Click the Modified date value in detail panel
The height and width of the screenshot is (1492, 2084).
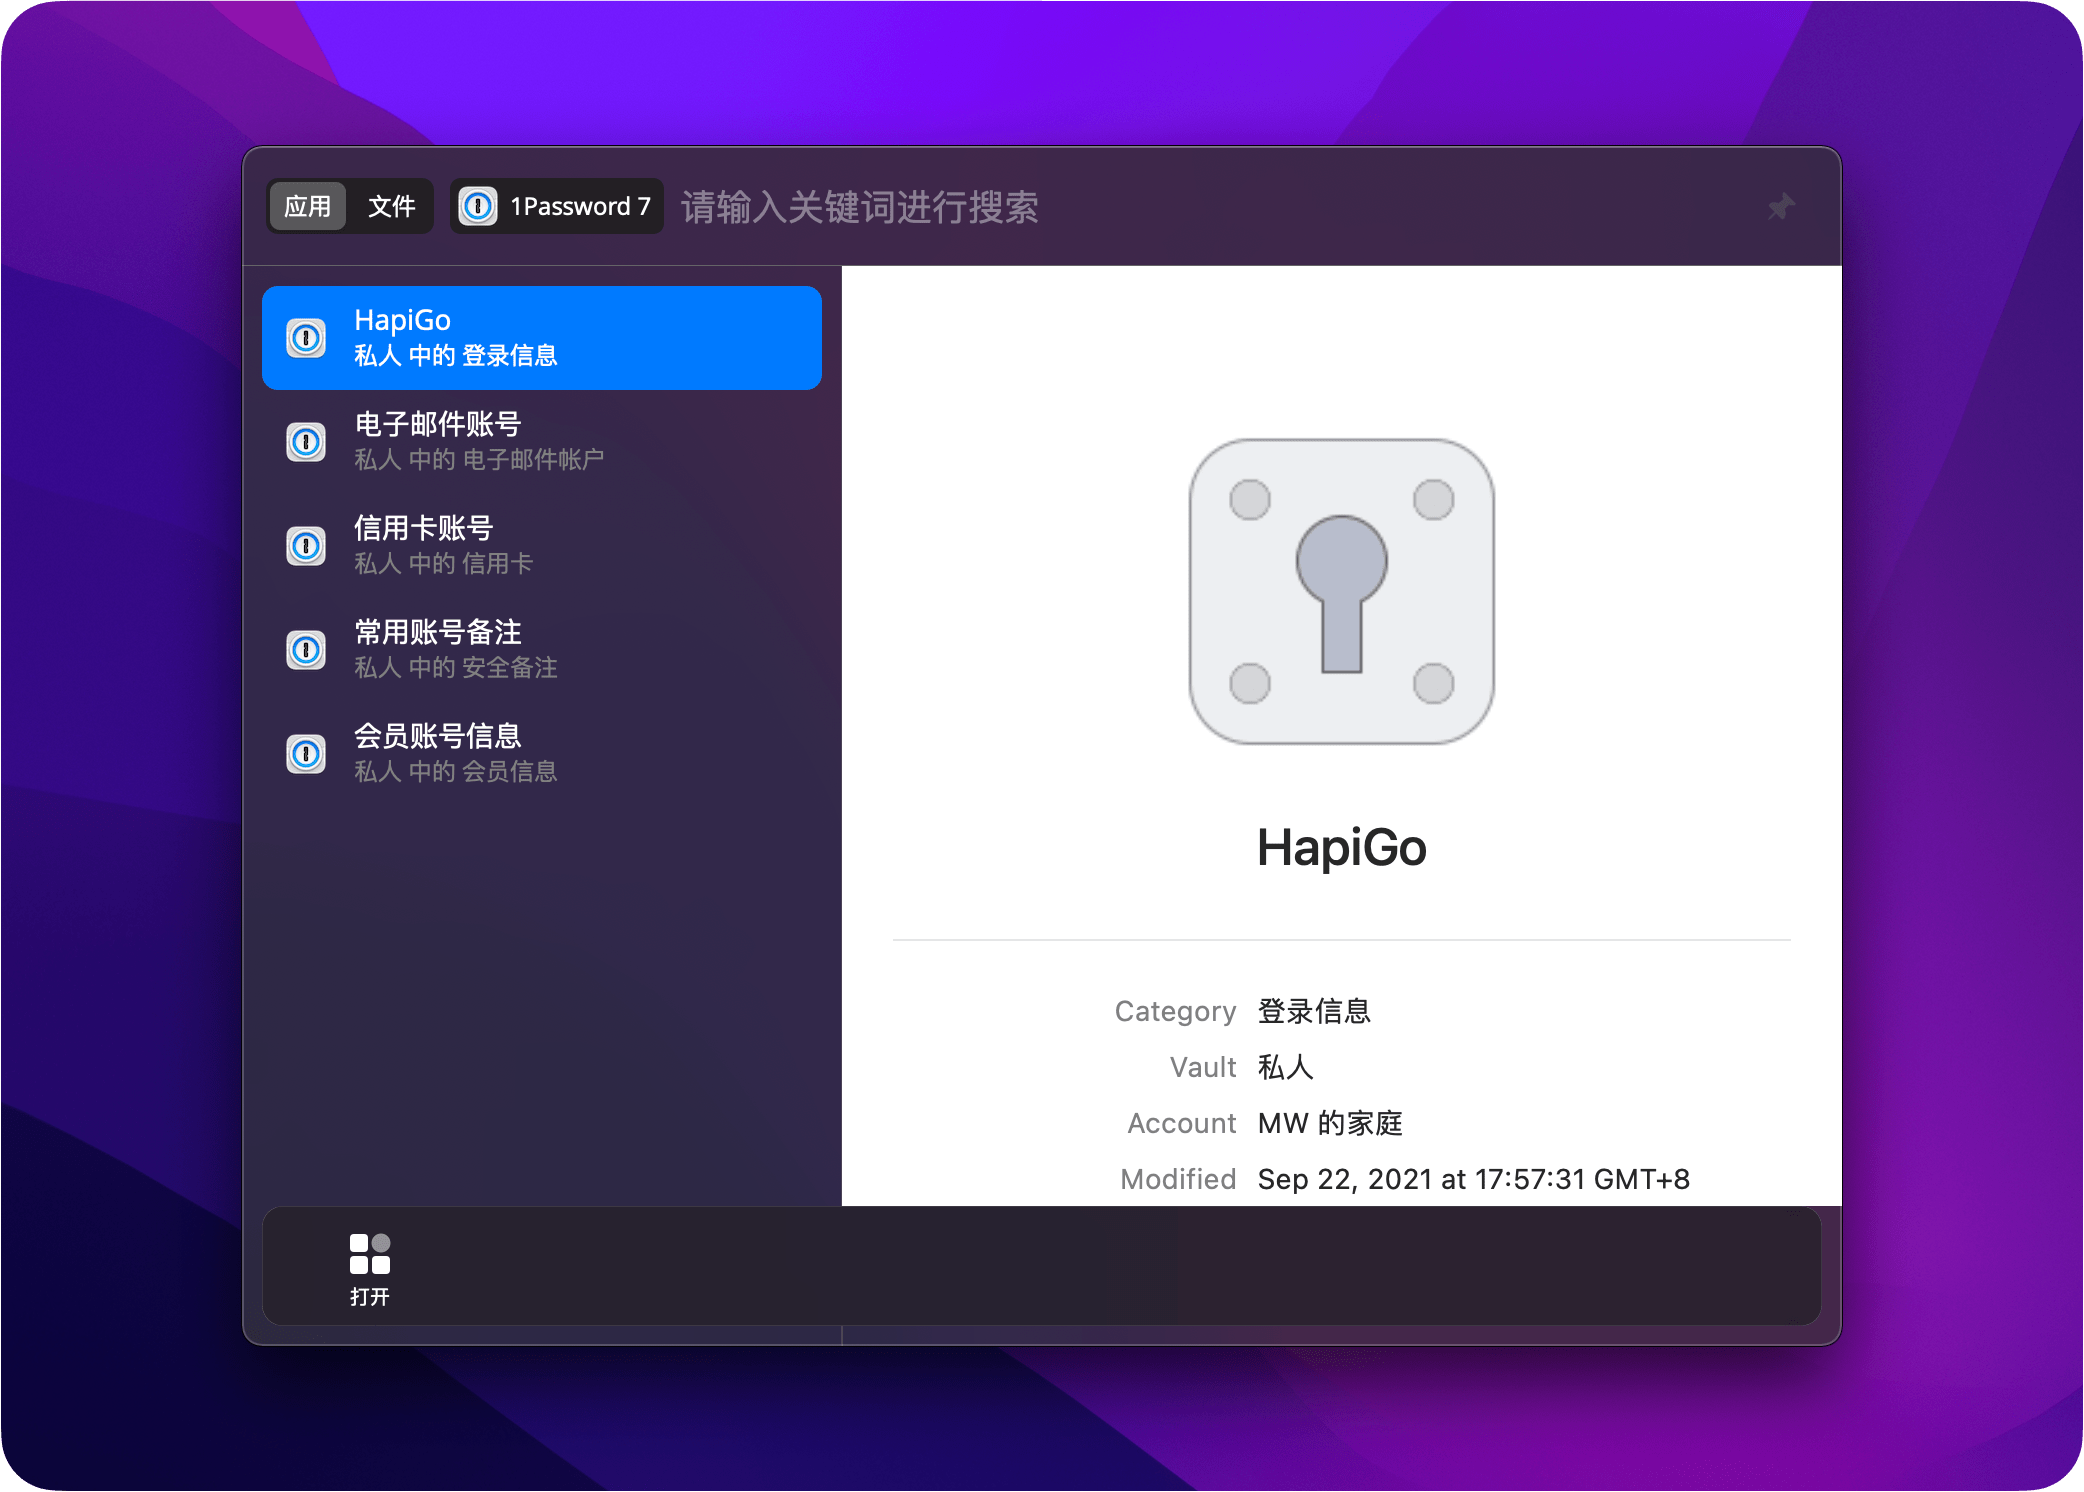(x=1472, y=1178)
